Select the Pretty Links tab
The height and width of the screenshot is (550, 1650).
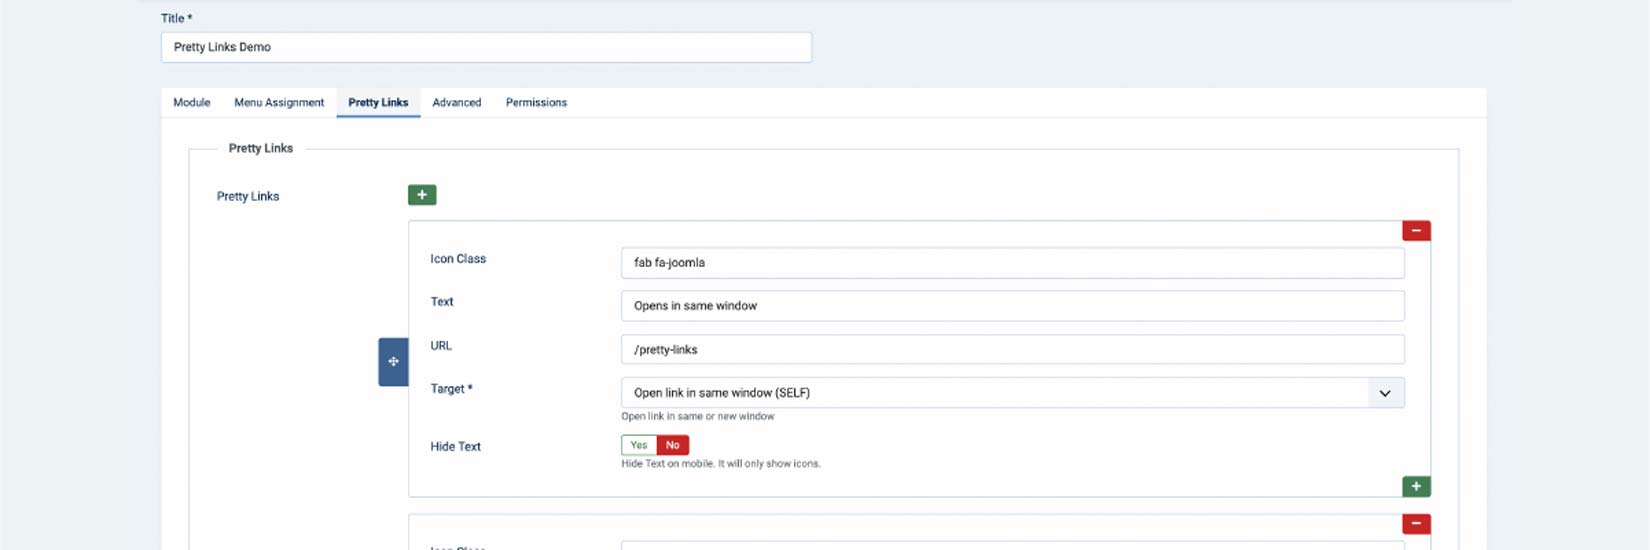pos(378,103)
